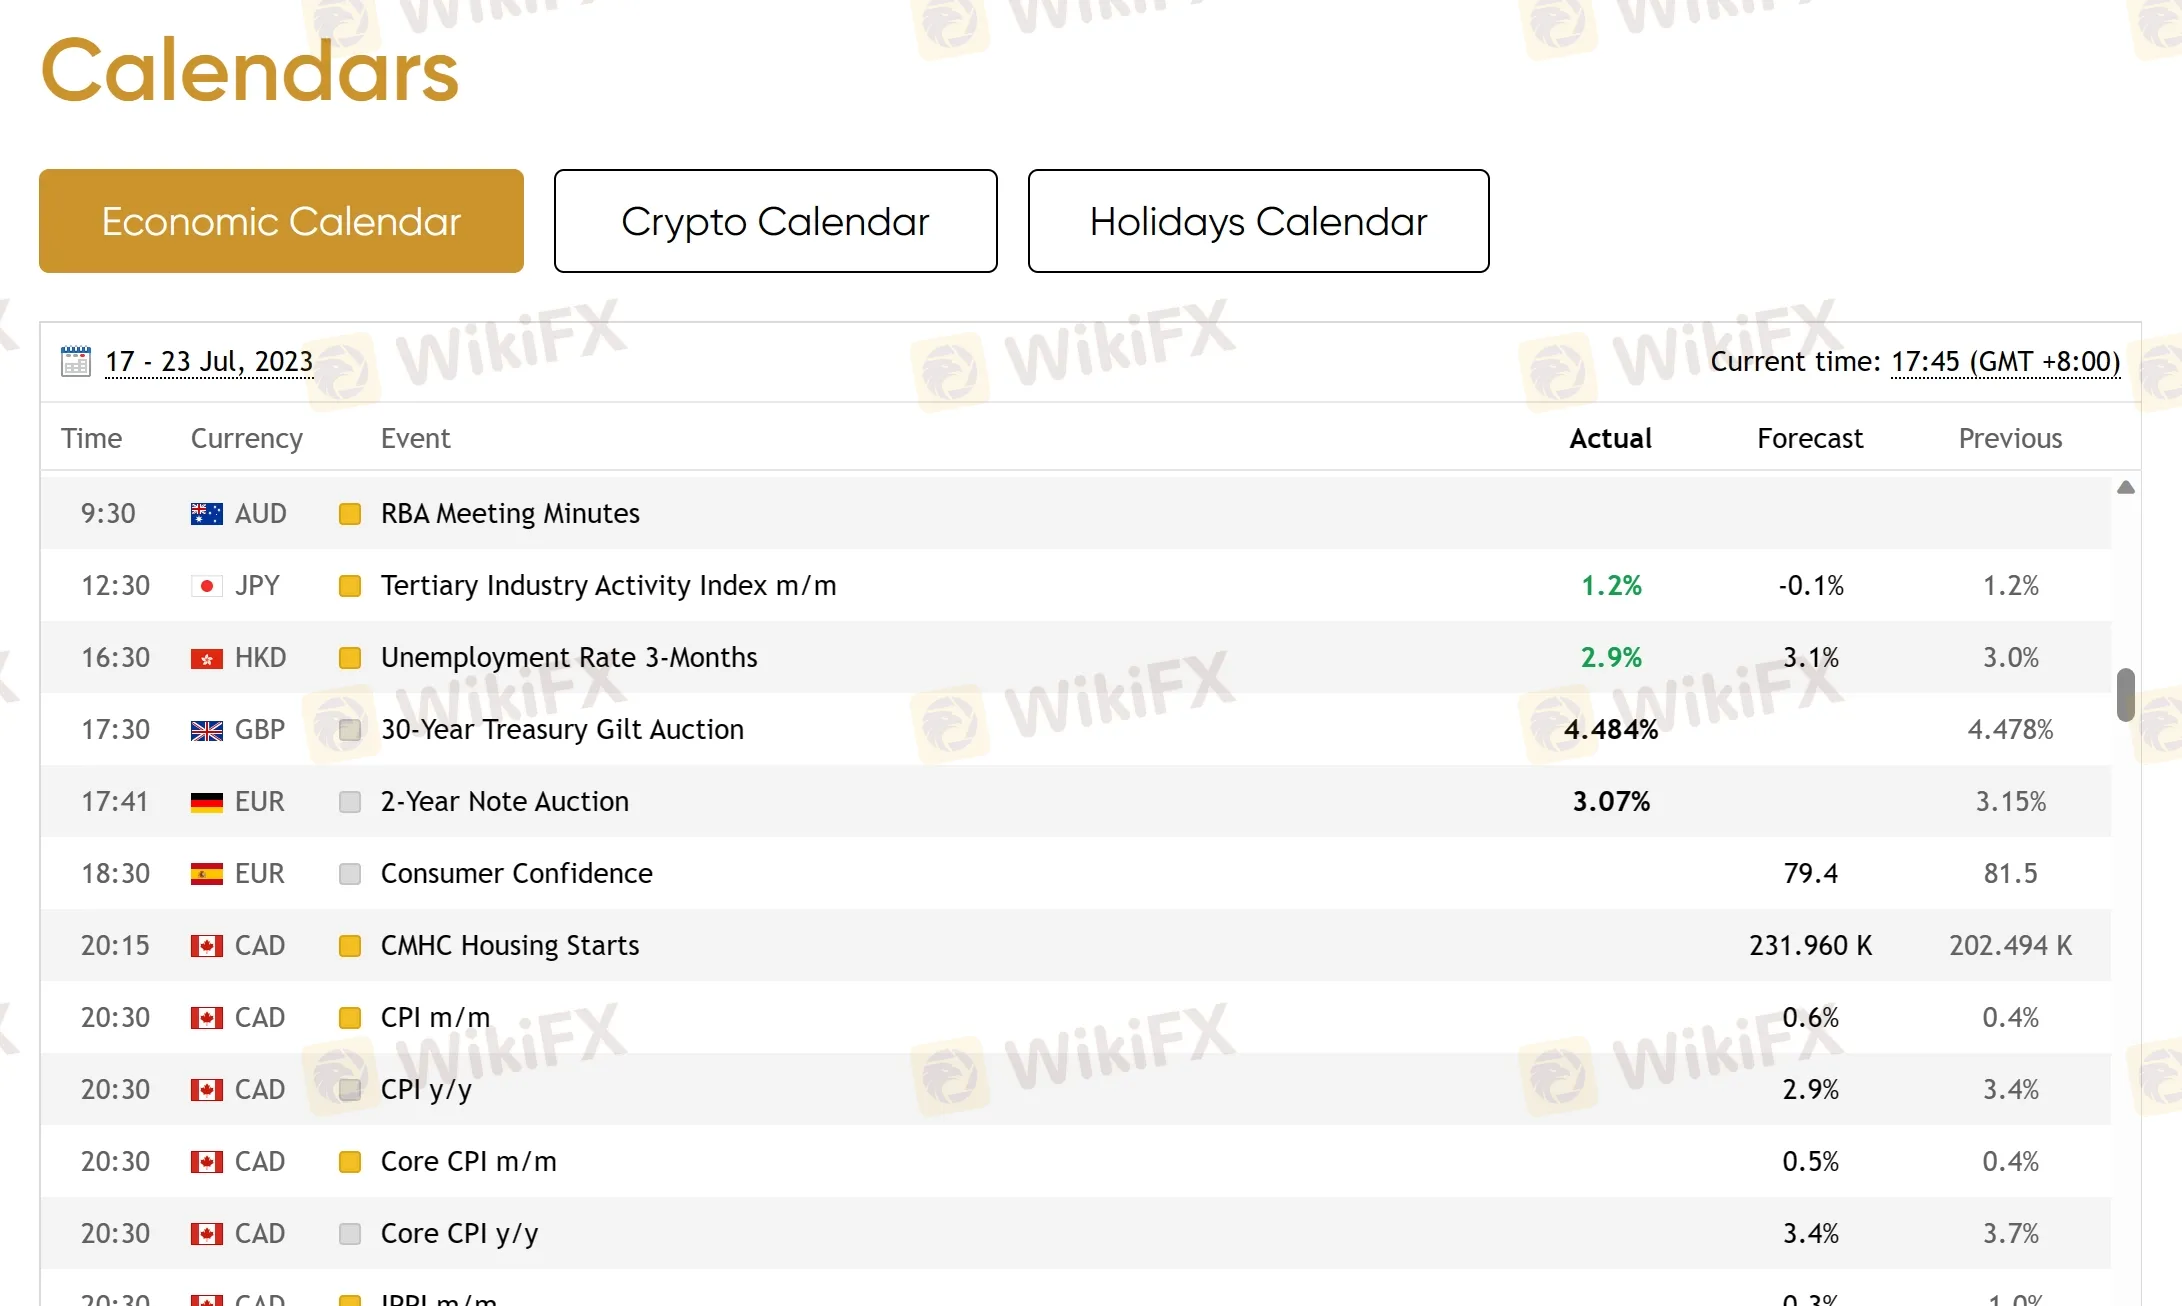The image size is (2182, 1306).
Task: Click the German flag beside 2-Year Note Auction
Action: point(205,801)
